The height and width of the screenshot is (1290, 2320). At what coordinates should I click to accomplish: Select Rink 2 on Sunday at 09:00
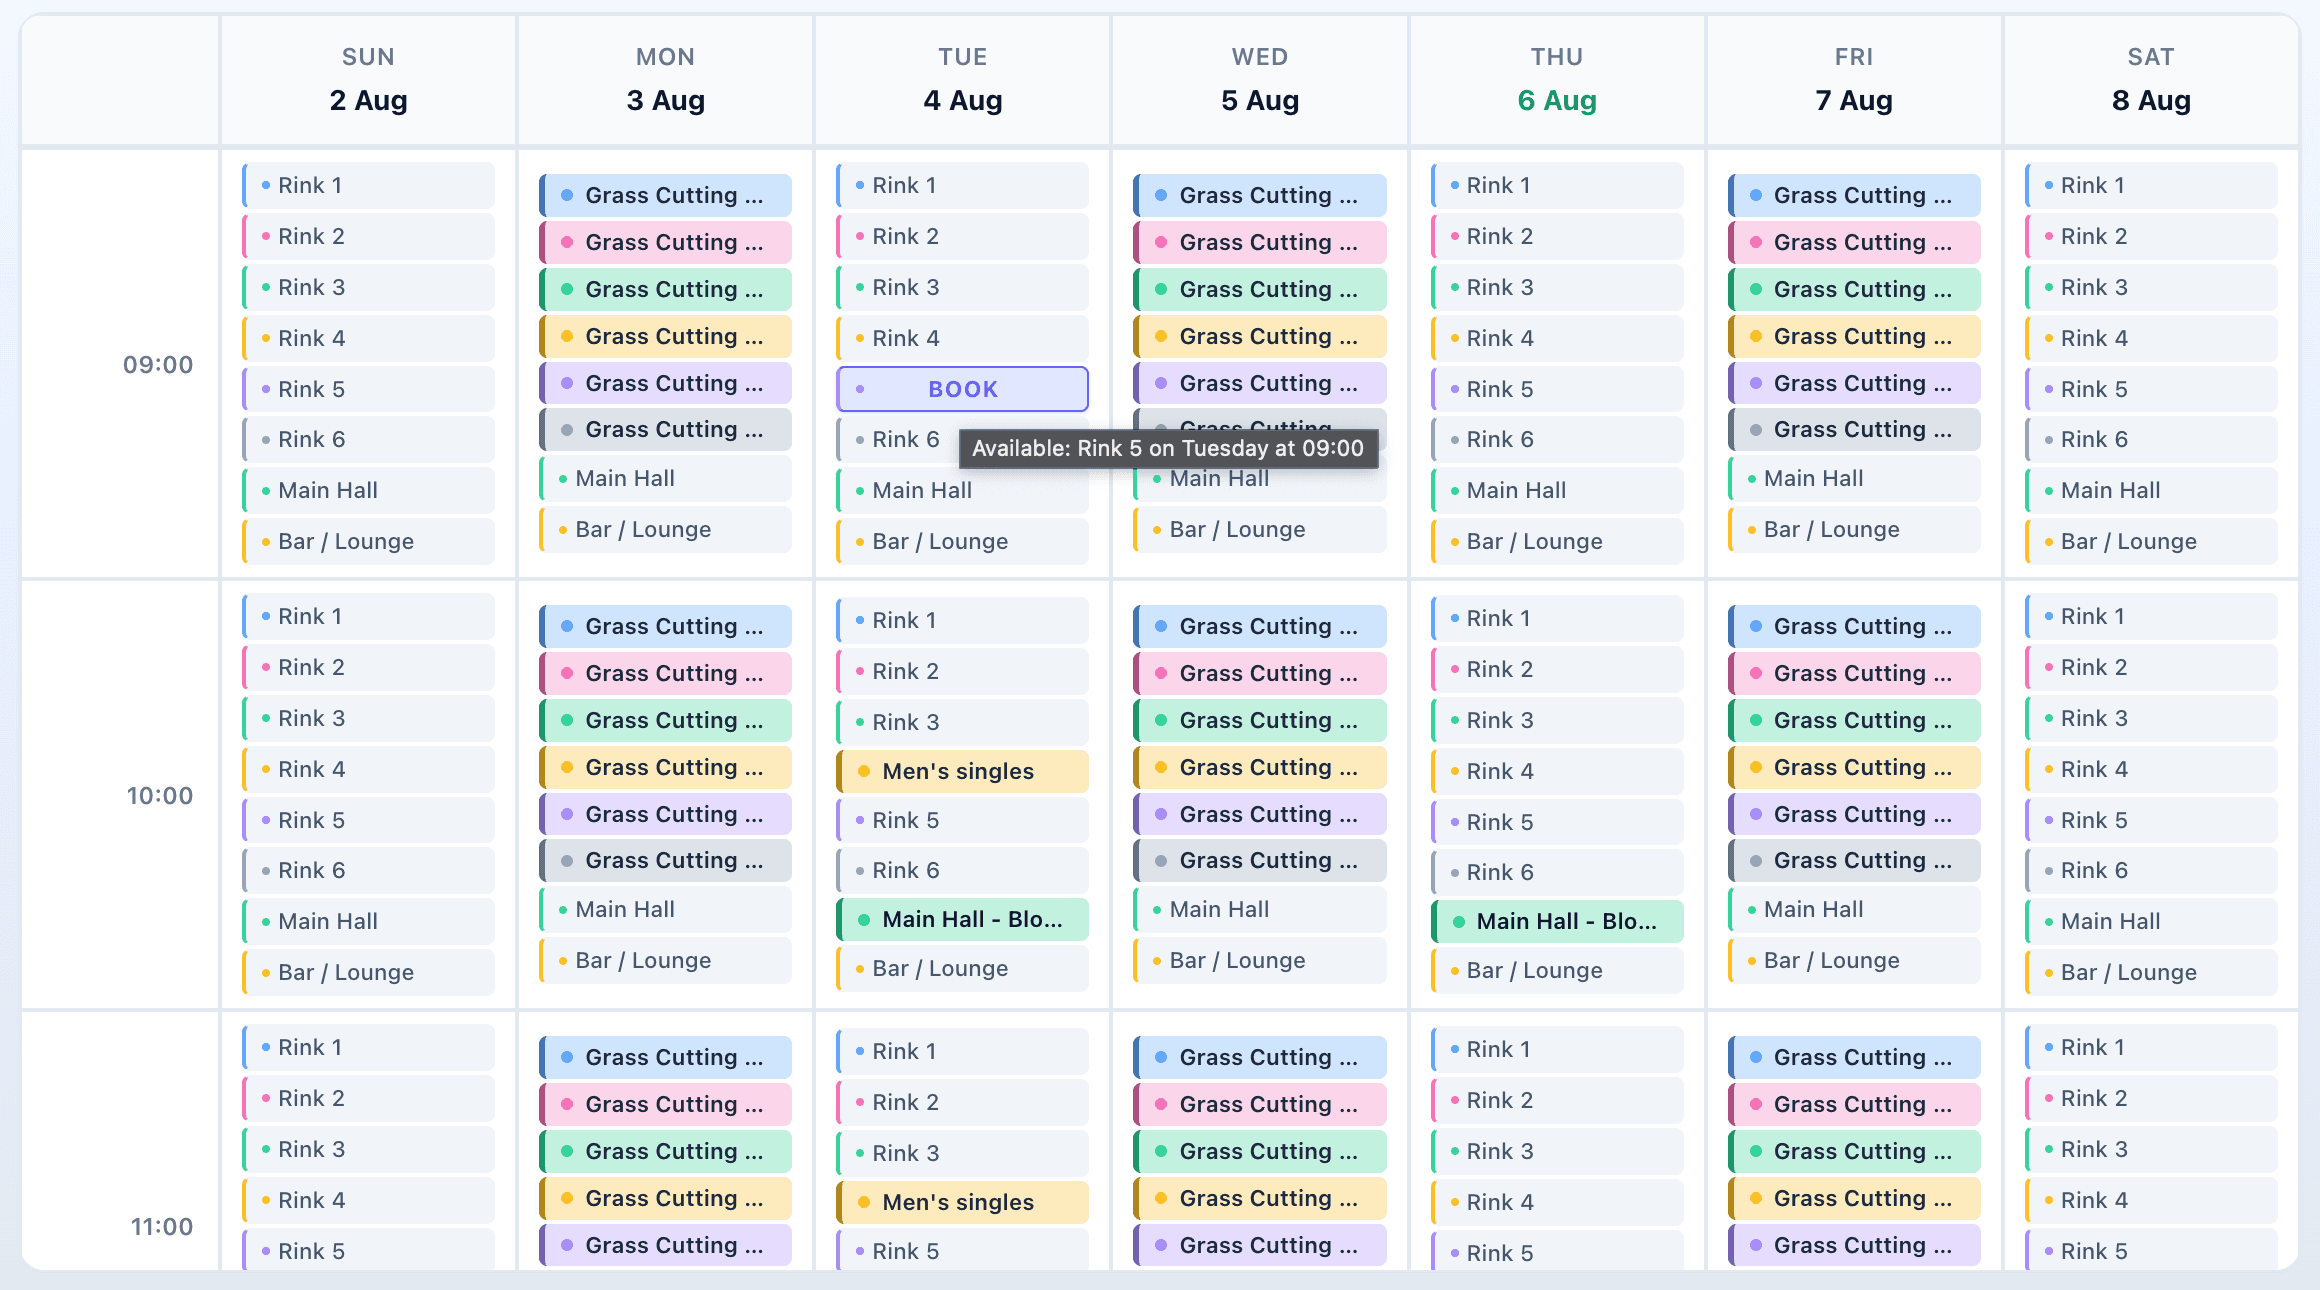[368, 236]
